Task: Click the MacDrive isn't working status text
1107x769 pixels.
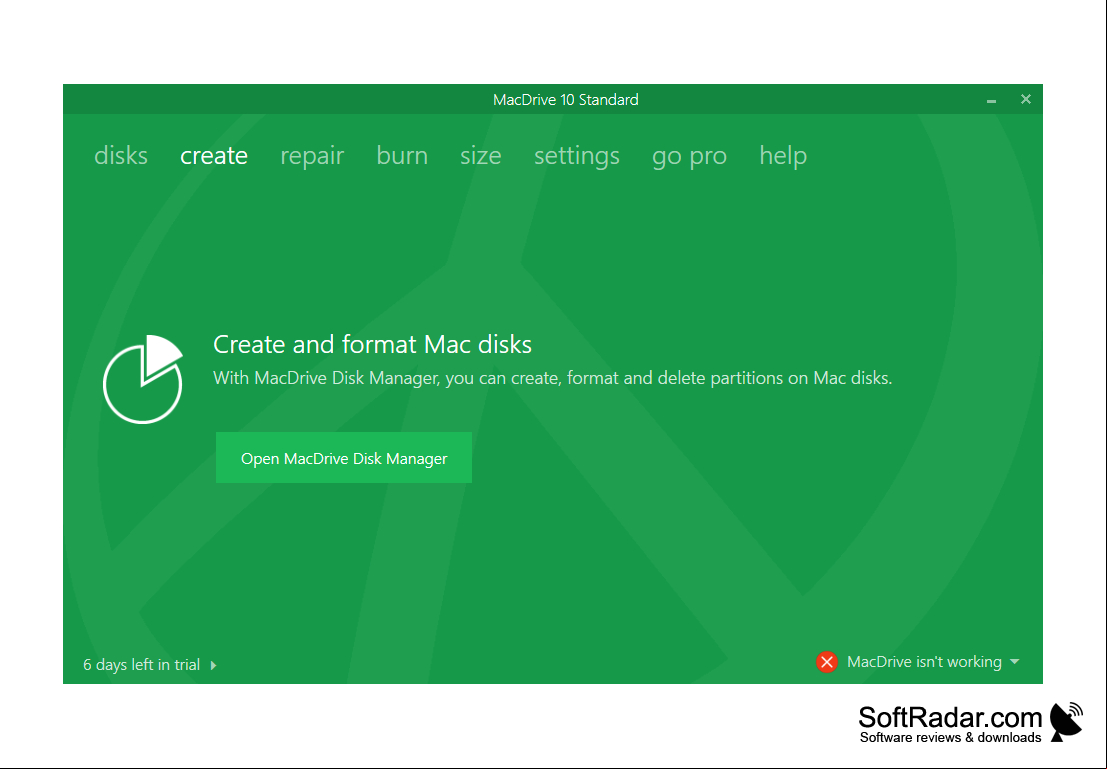Action: [x=924, y=662]
